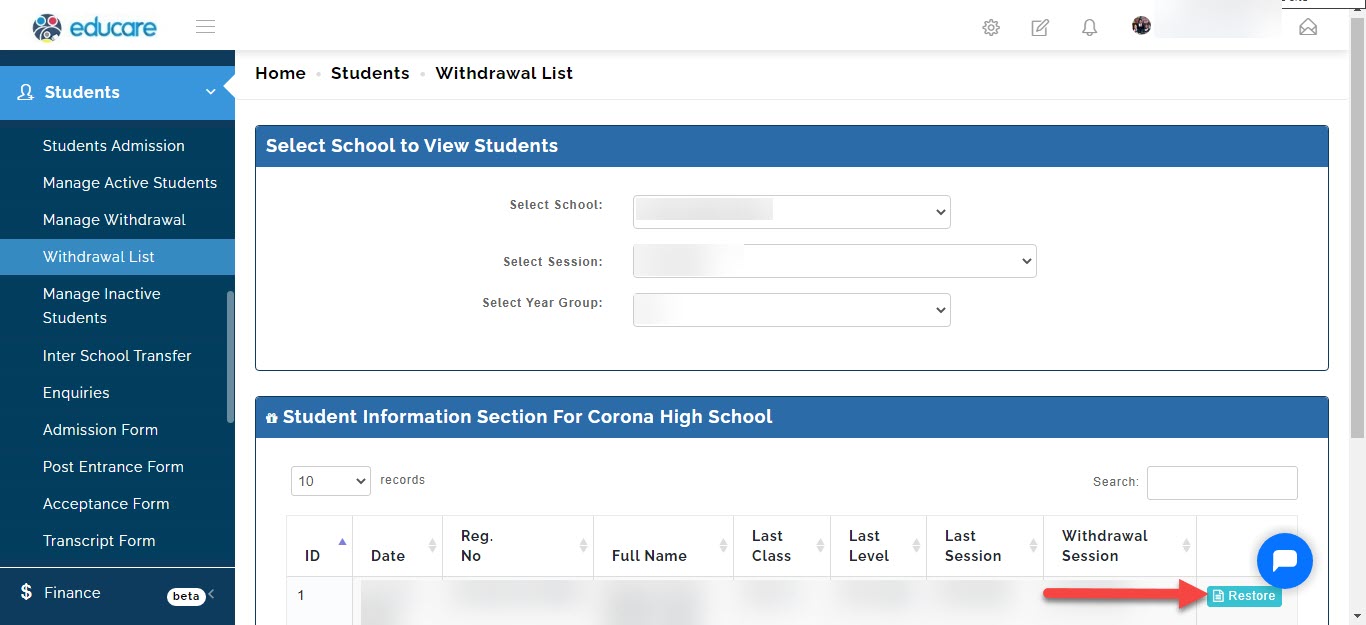Image resolution: width=1366 pixels, height=625 pixels.
Task: Collapse the Students sidebar section
Action: click(211, 92)
